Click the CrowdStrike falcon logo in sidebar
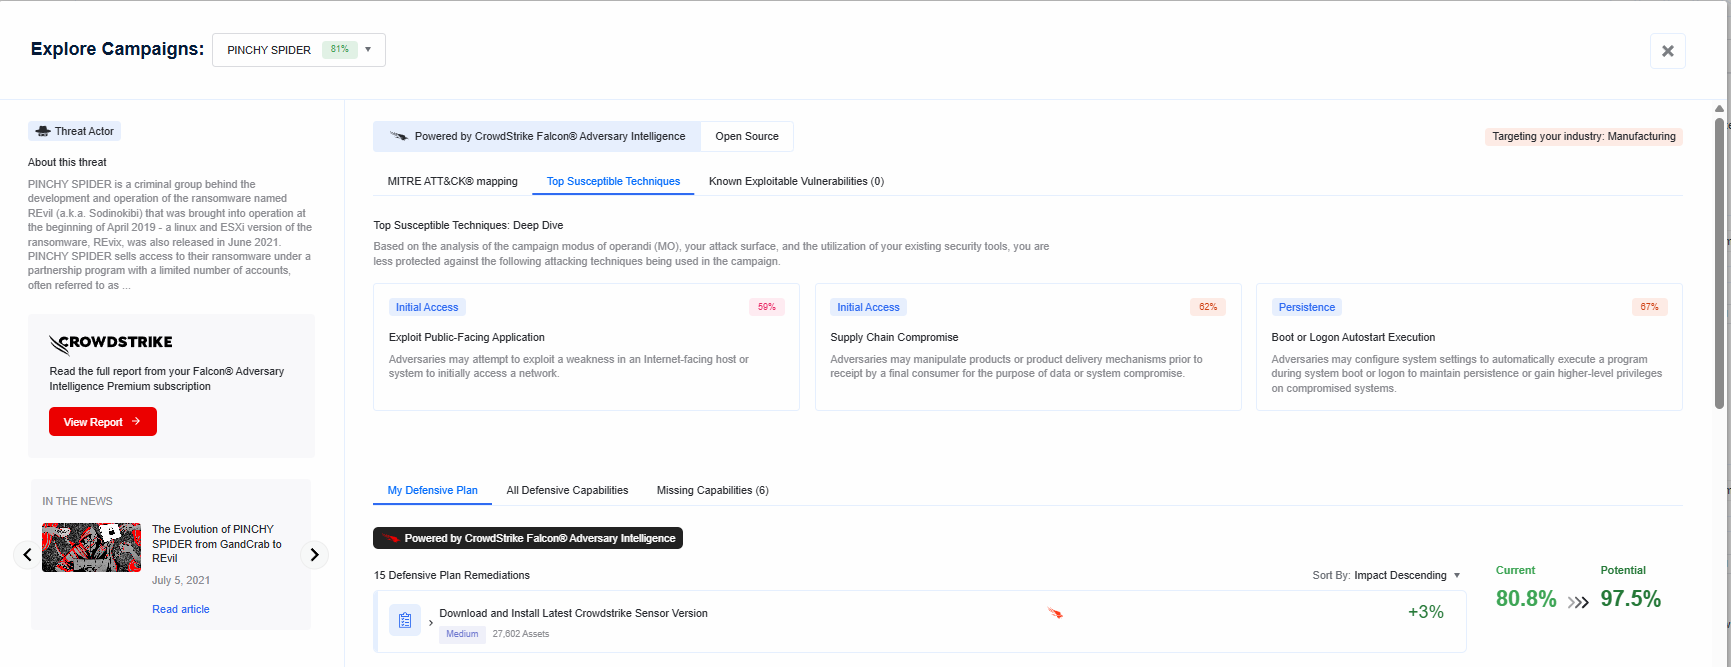 [111, 343]
